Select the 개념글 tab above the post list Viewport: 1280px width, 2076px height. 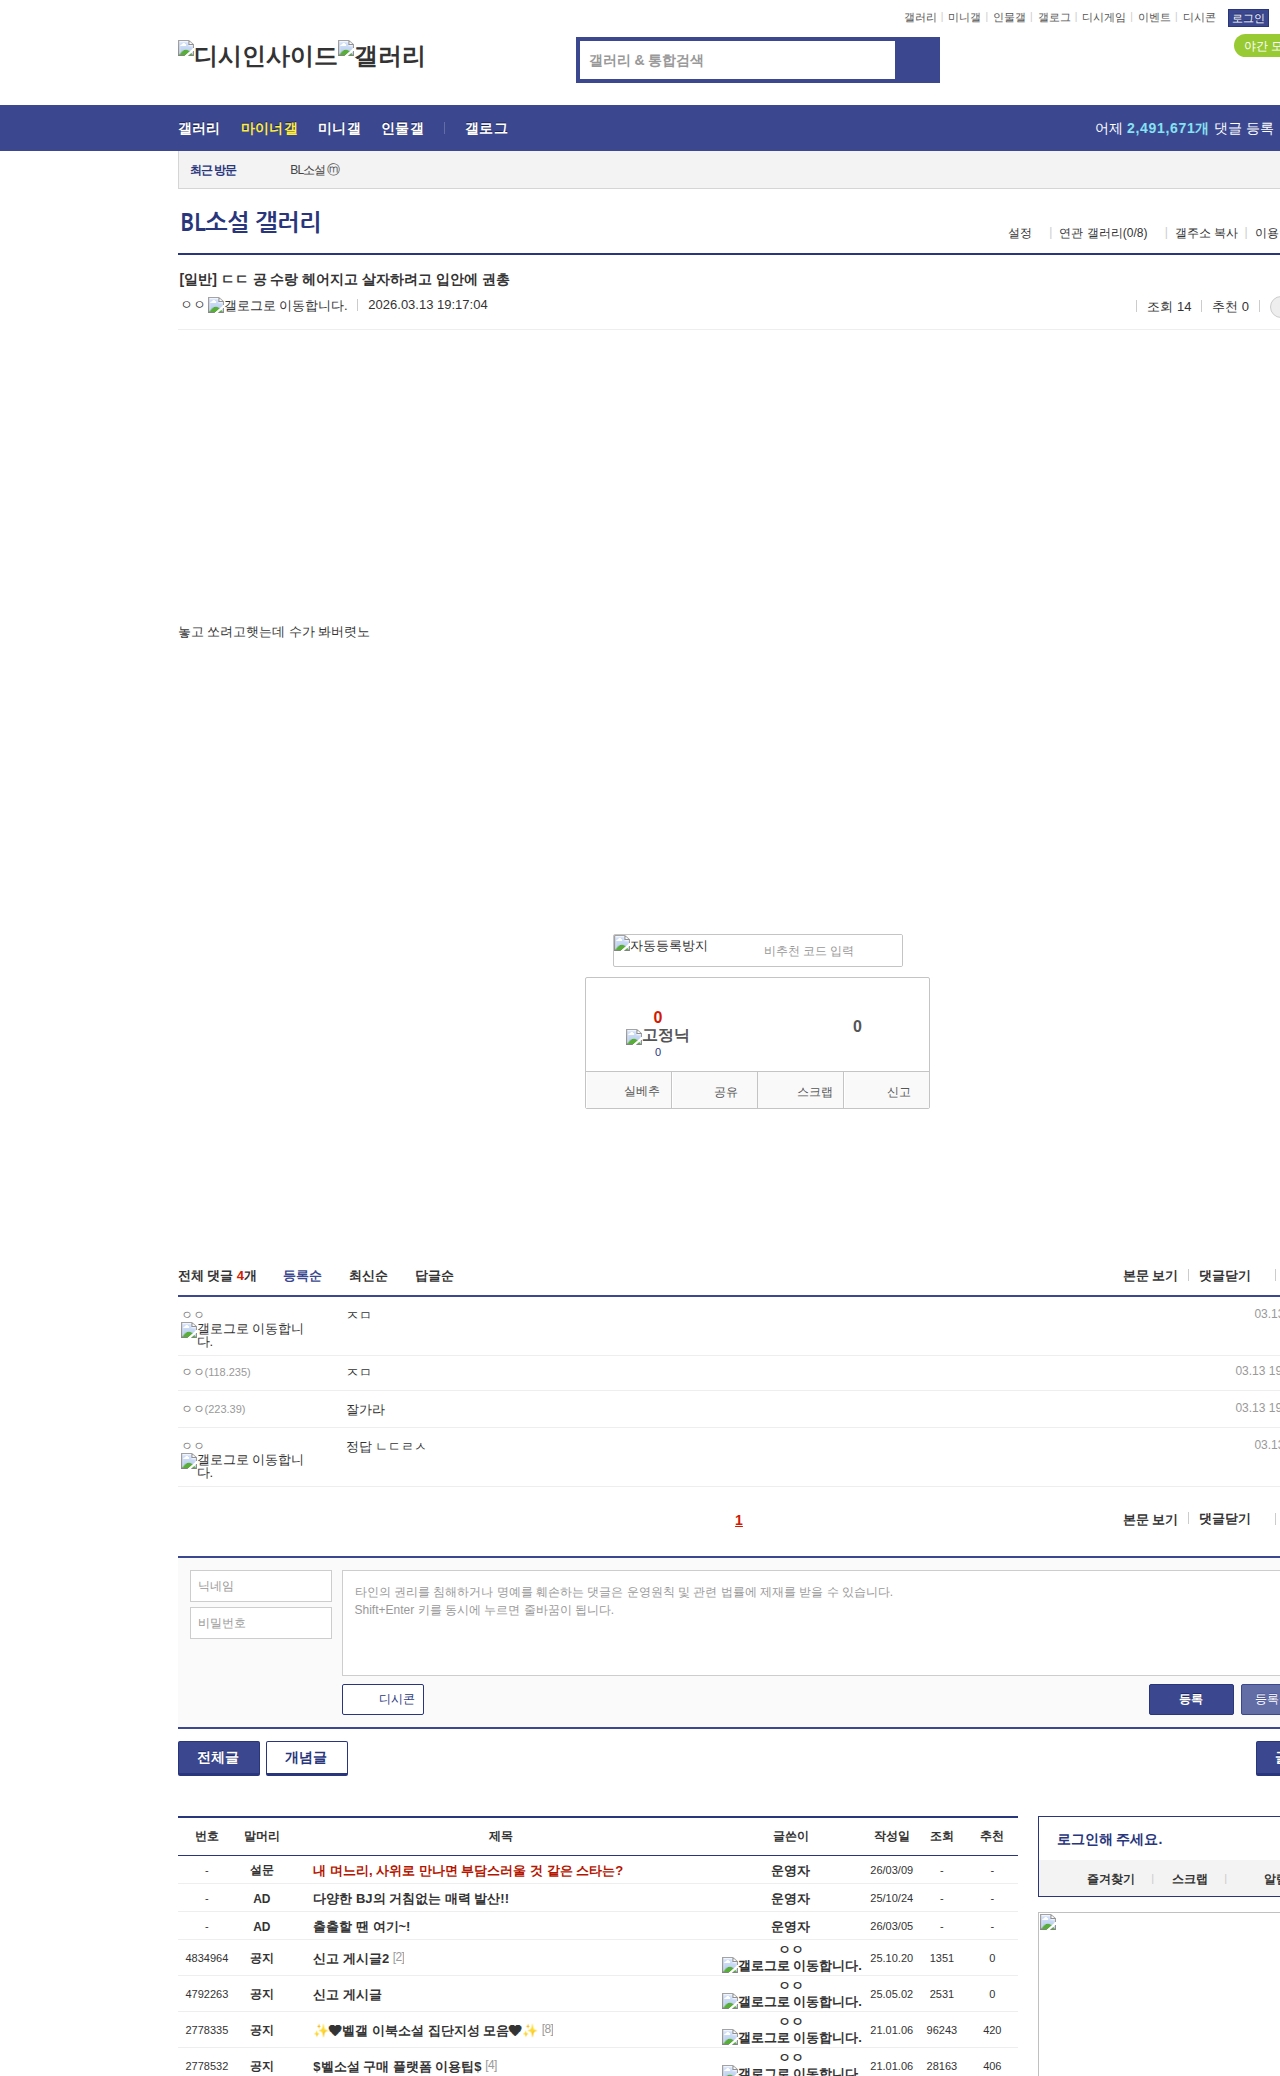306,1758
